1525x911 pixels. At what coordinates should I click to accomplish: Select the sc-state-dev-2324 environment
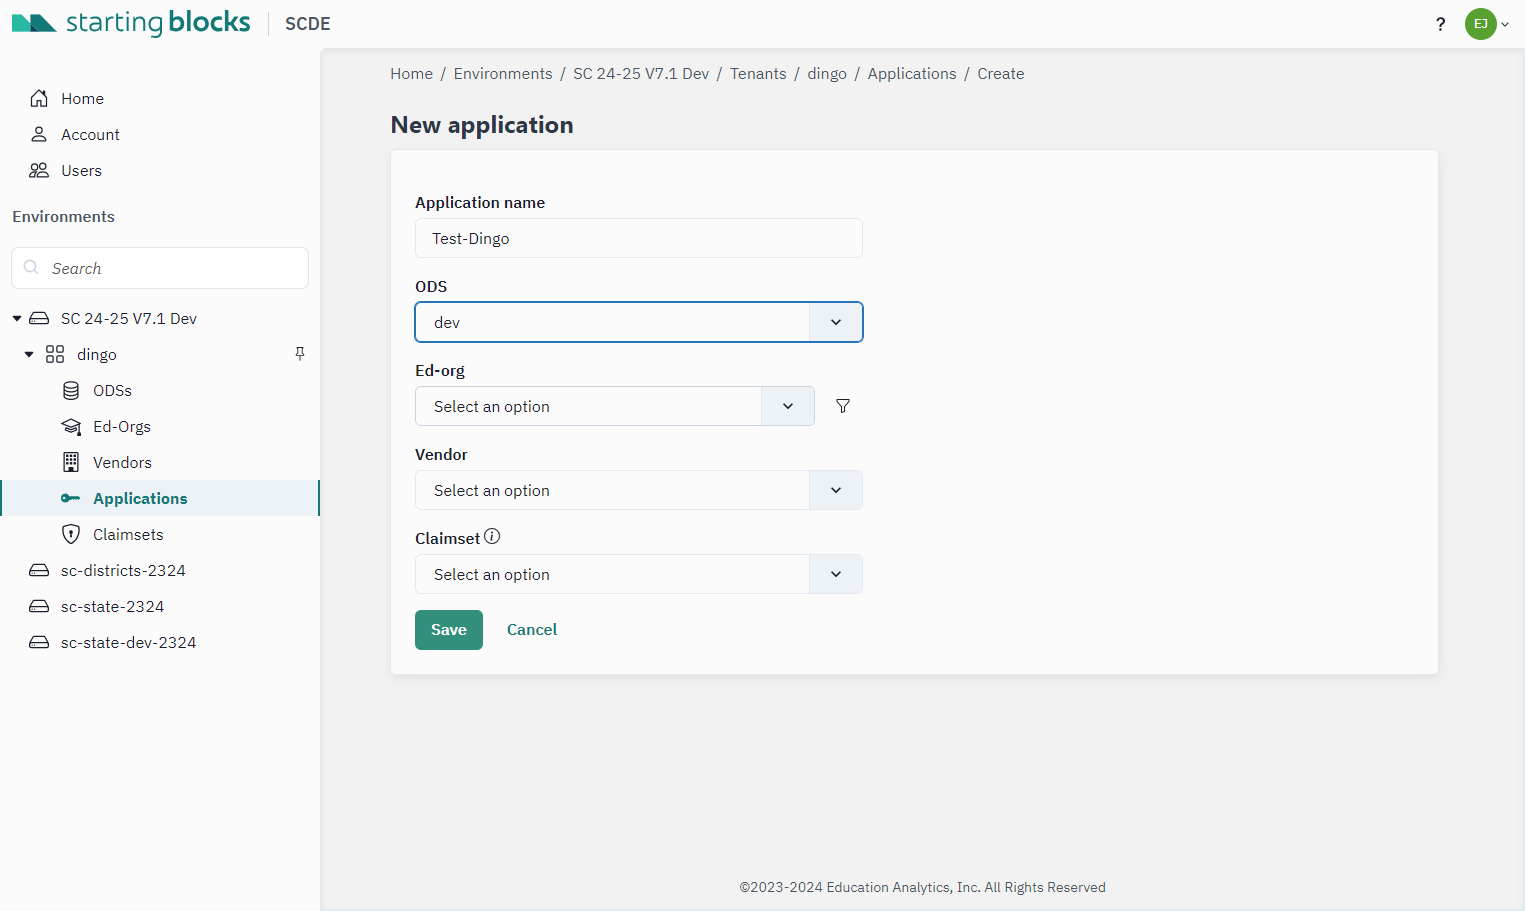pyautogui.click(x=128, y=642)
